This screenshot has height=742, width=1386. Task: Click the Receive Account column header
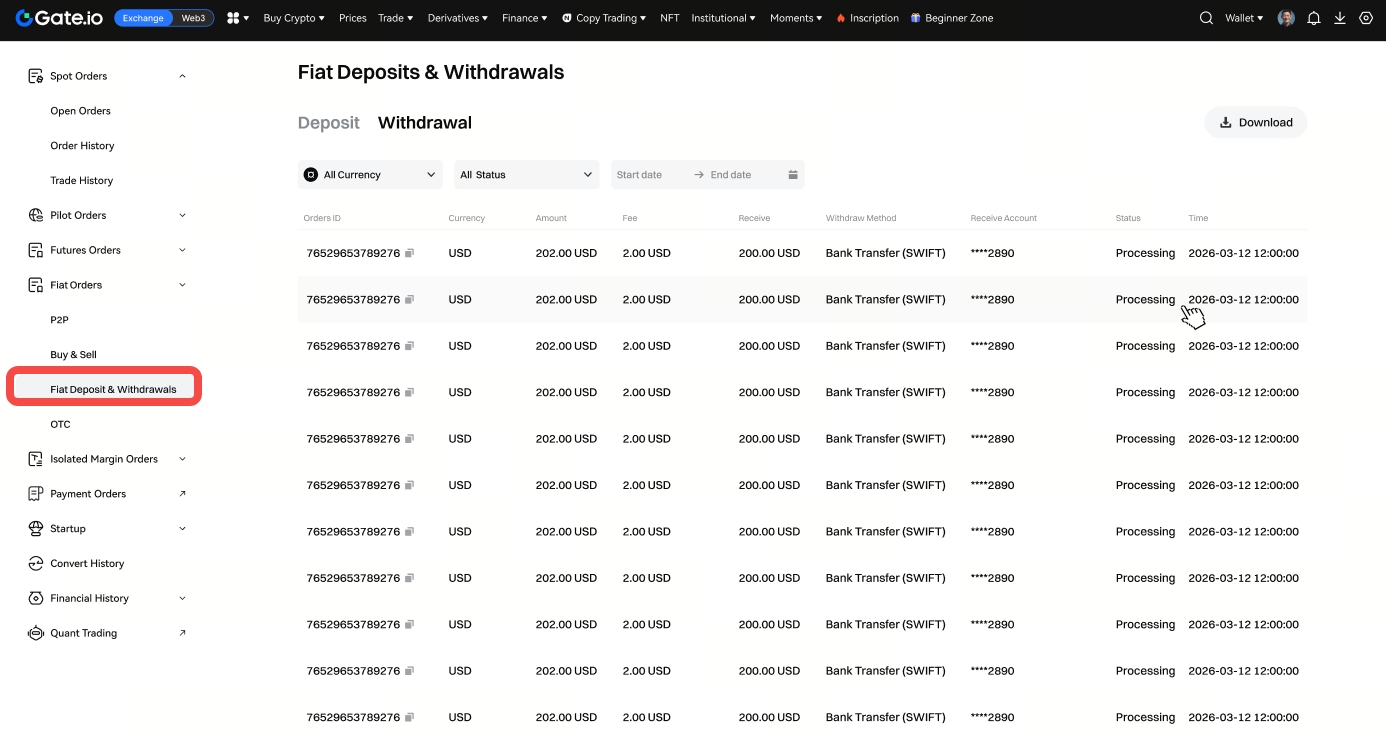pyautogui.click(x=1004, y=218)
